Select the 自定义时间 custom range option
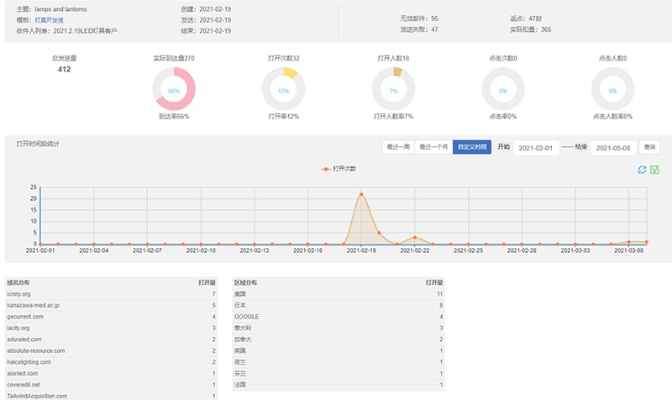672x400 pixels. pyautogui.click(x=472, y=147)
